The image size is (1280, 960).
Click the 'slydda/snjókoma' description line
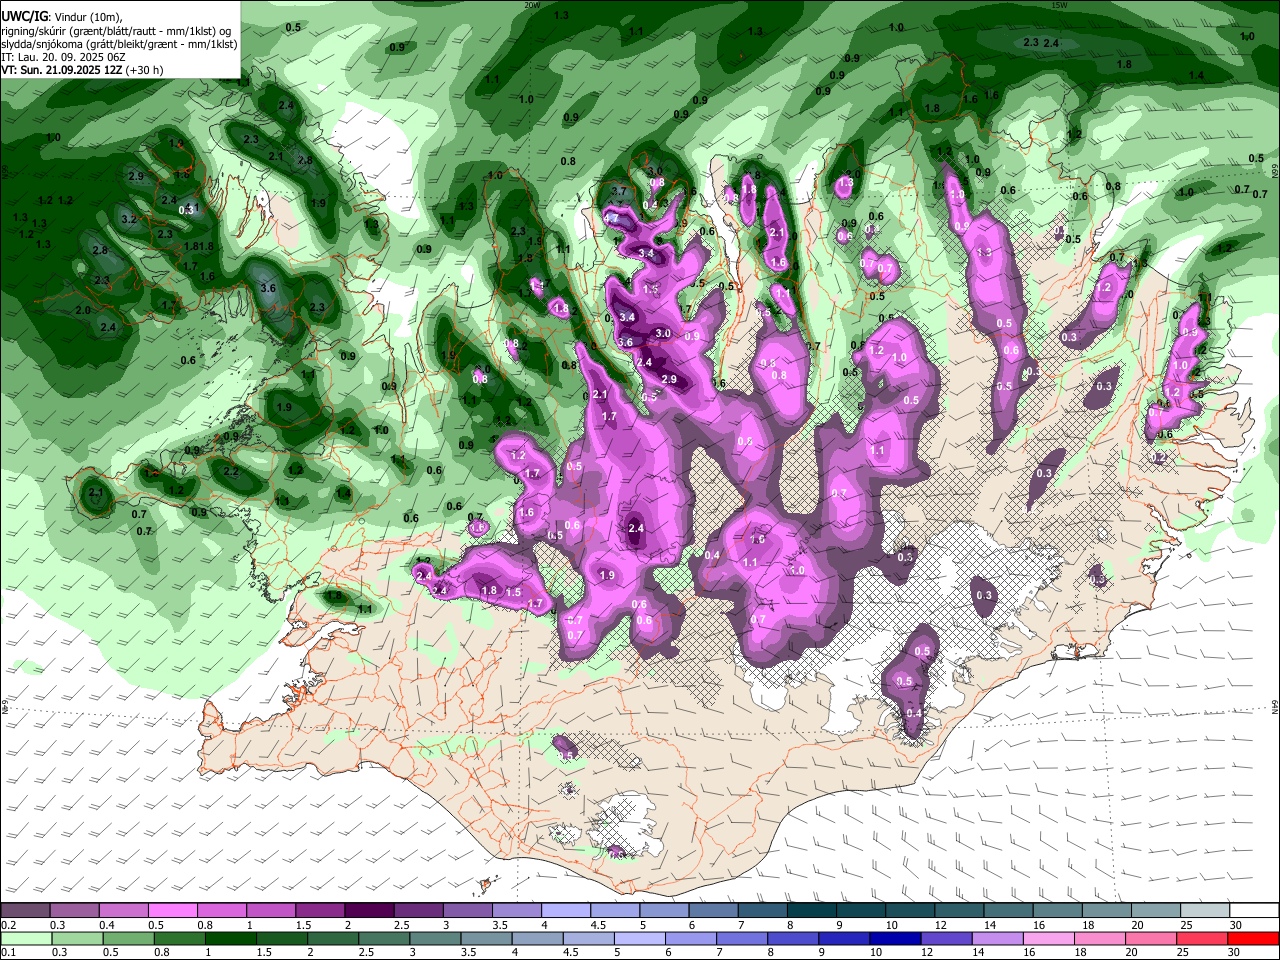[119, 44]
